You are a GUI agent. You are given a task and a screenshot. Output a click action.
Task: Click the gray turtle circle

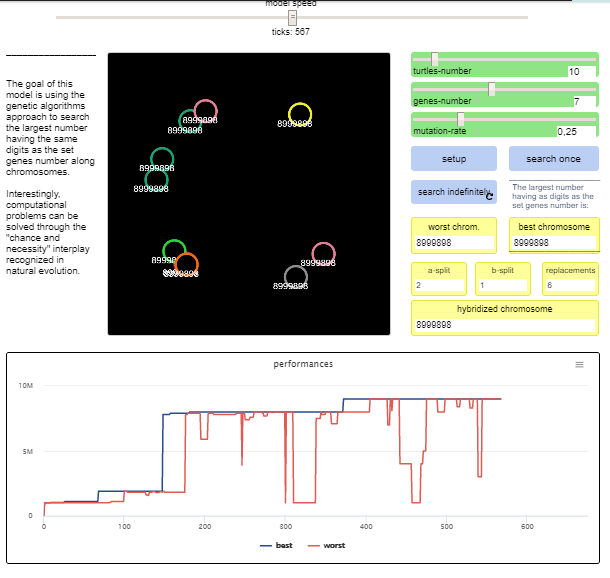point(296,277)
